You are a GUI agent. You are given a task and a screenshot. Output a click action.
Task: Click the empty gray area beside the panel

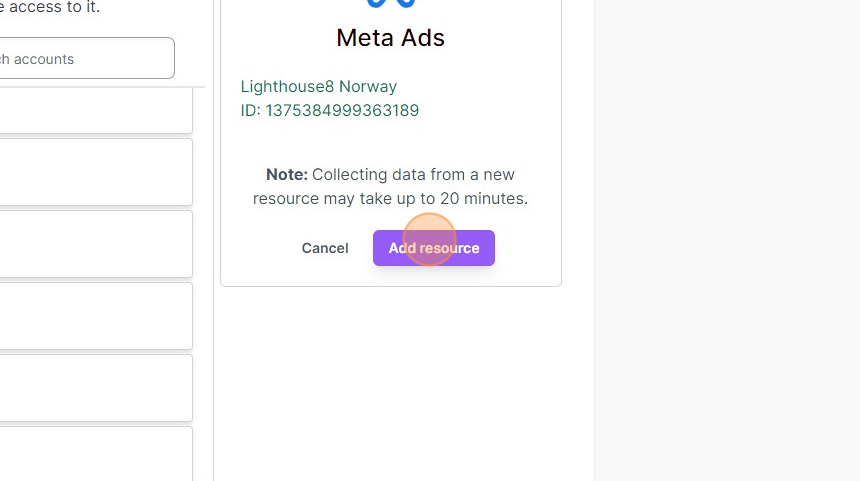(x=727, y=240)
